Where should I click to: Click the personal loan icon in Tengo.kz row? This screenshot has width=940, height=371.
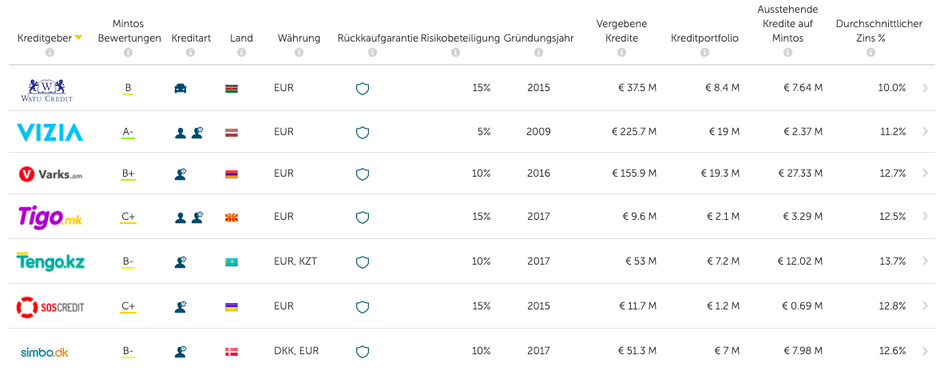[x=180, y=262]
